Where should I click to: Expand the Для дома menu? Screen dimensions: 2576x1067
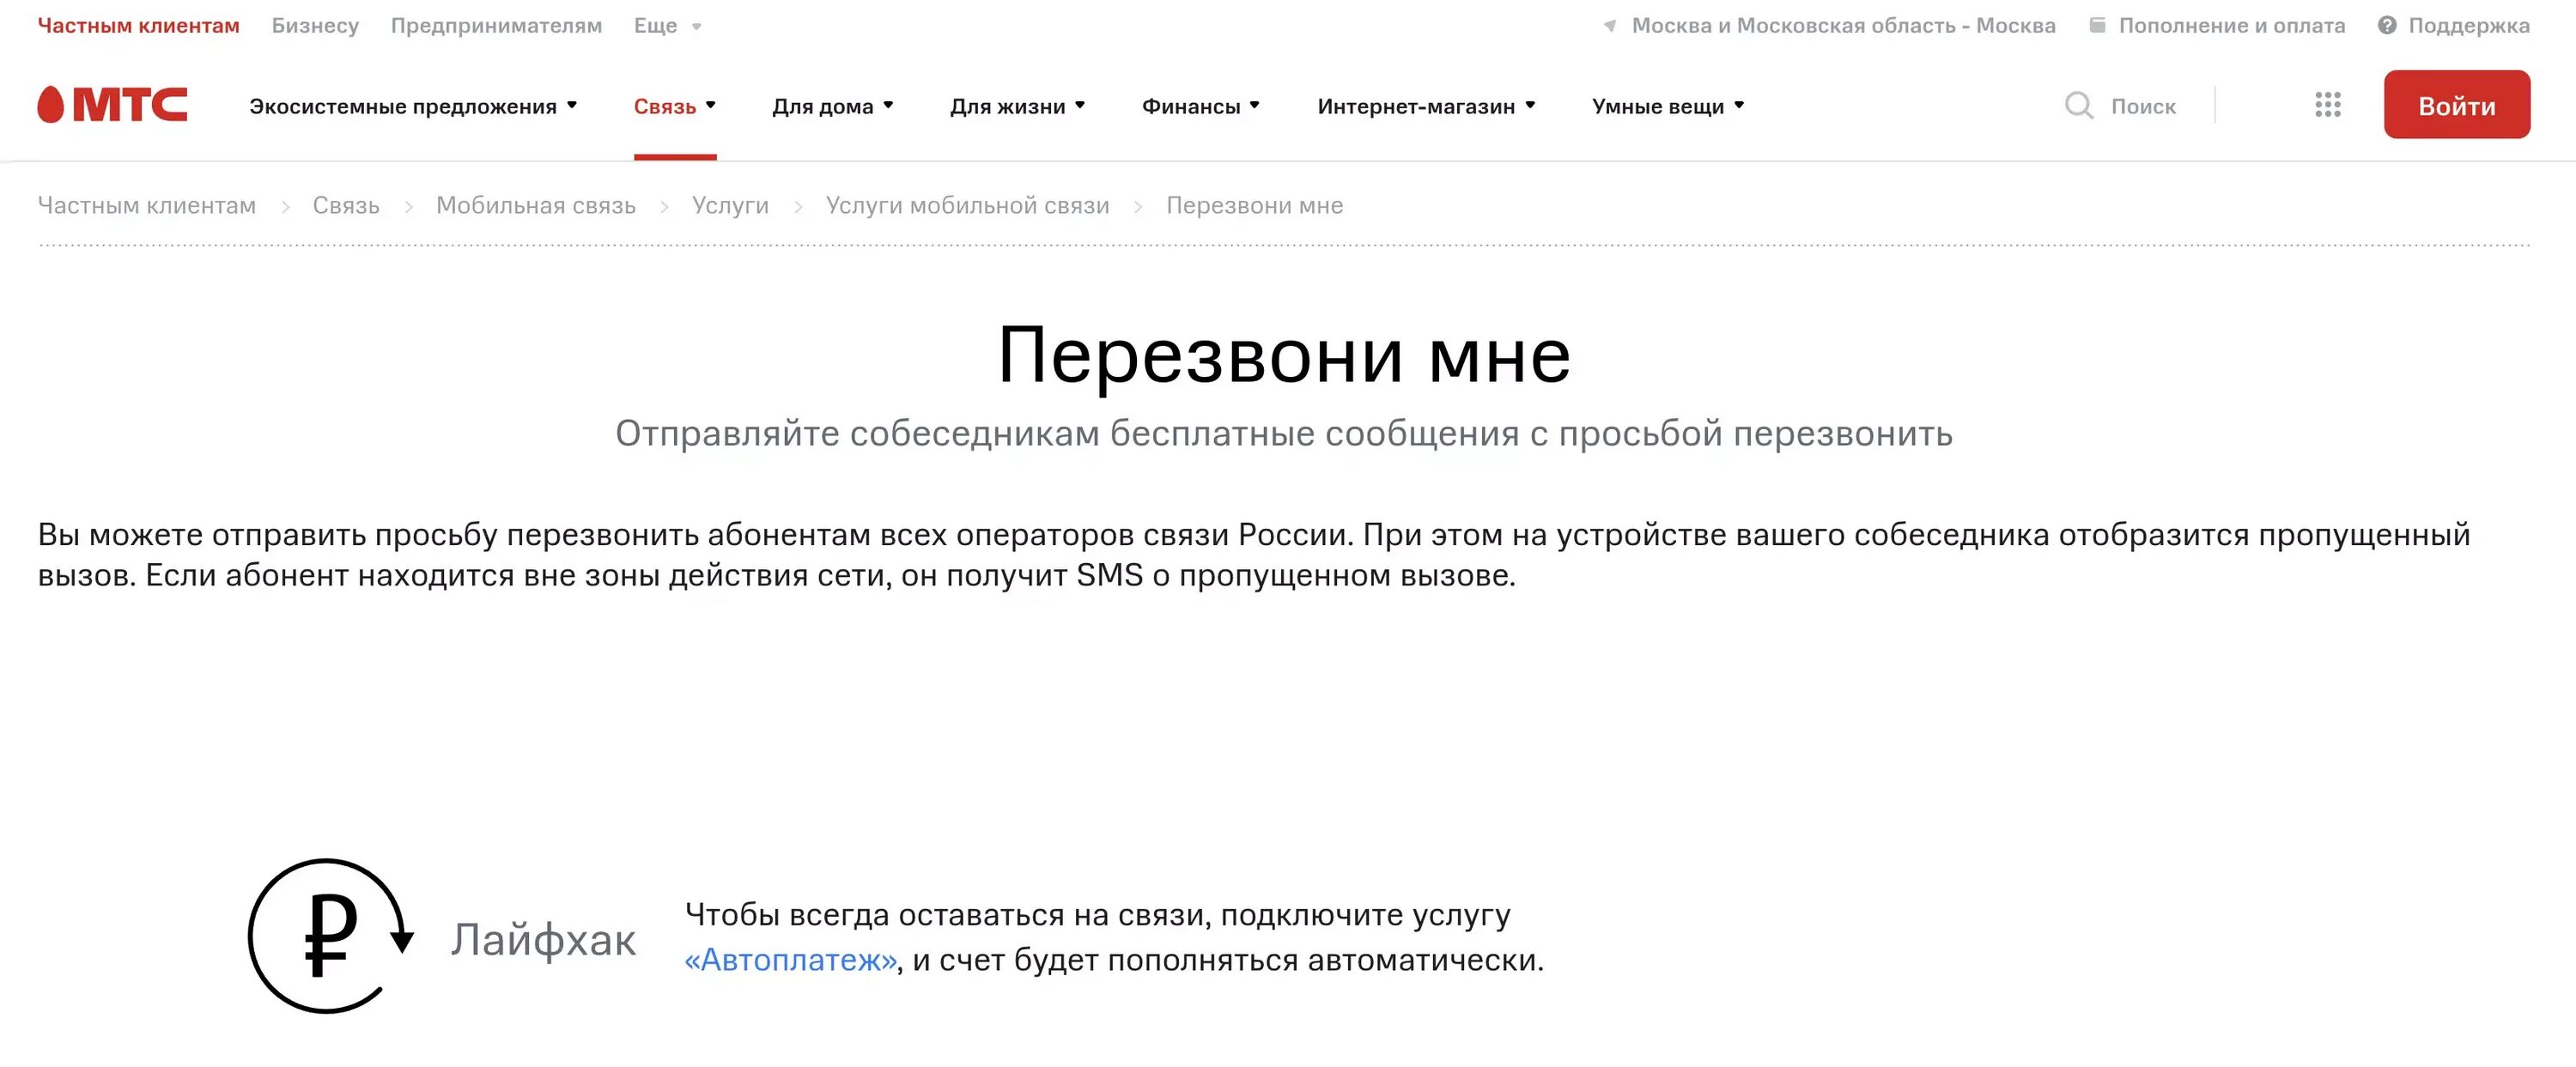832,106
